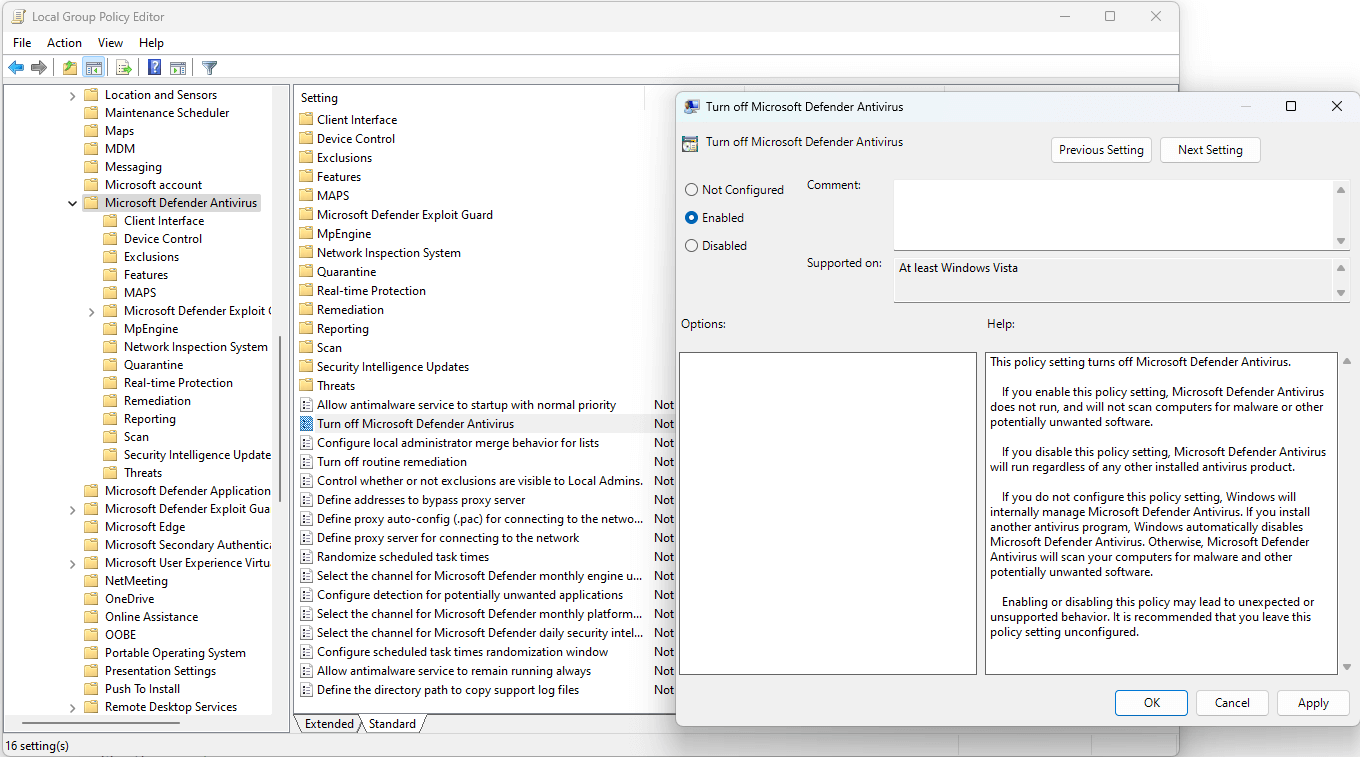Expand Microsoft Defender Exploit Guard under Defender Antivirus
Image resolution: width=1360 pixels, height=757 pixels.
91,311
